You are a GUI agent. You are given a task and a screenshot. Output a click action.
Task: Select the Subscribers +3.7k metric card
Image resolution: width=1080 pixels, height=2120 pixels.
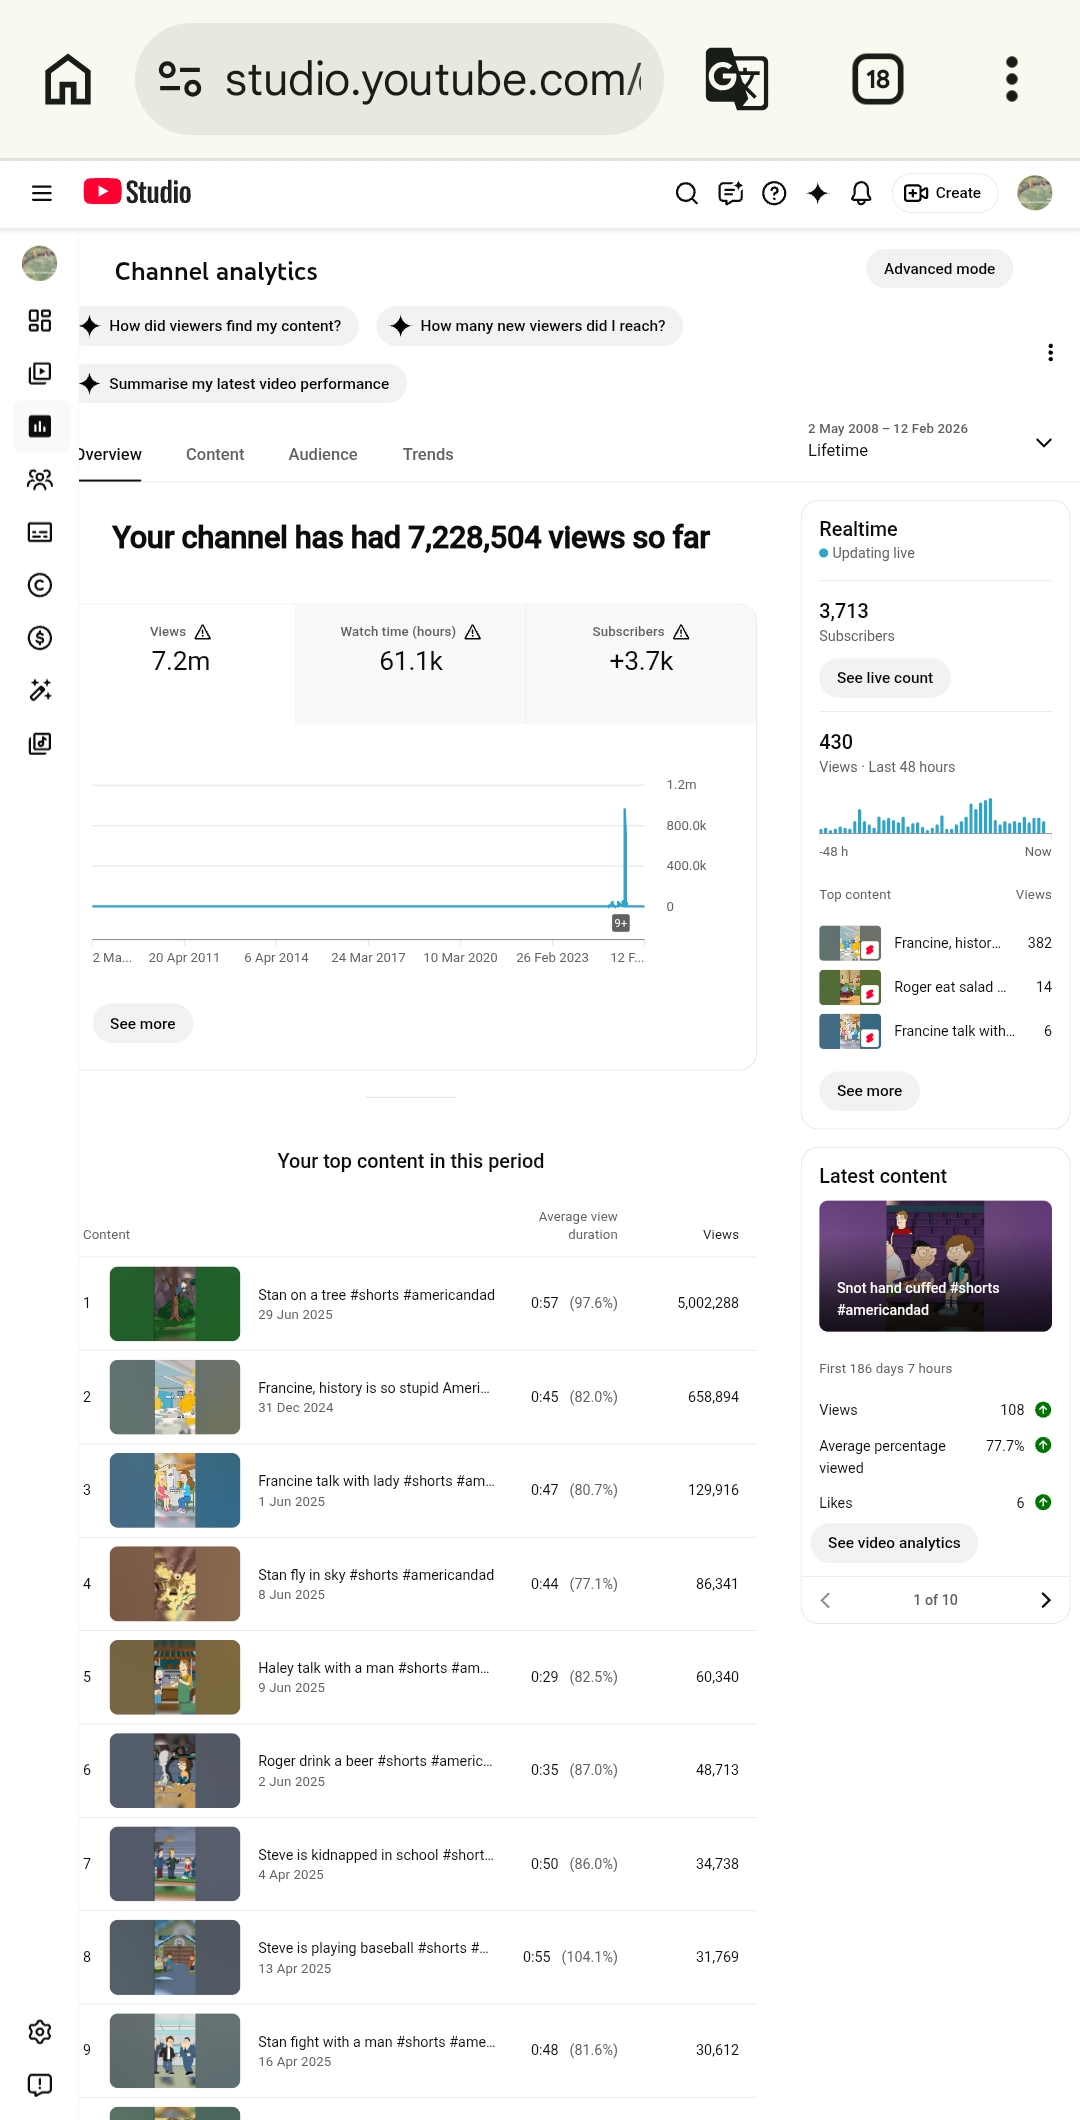[641, 663]
